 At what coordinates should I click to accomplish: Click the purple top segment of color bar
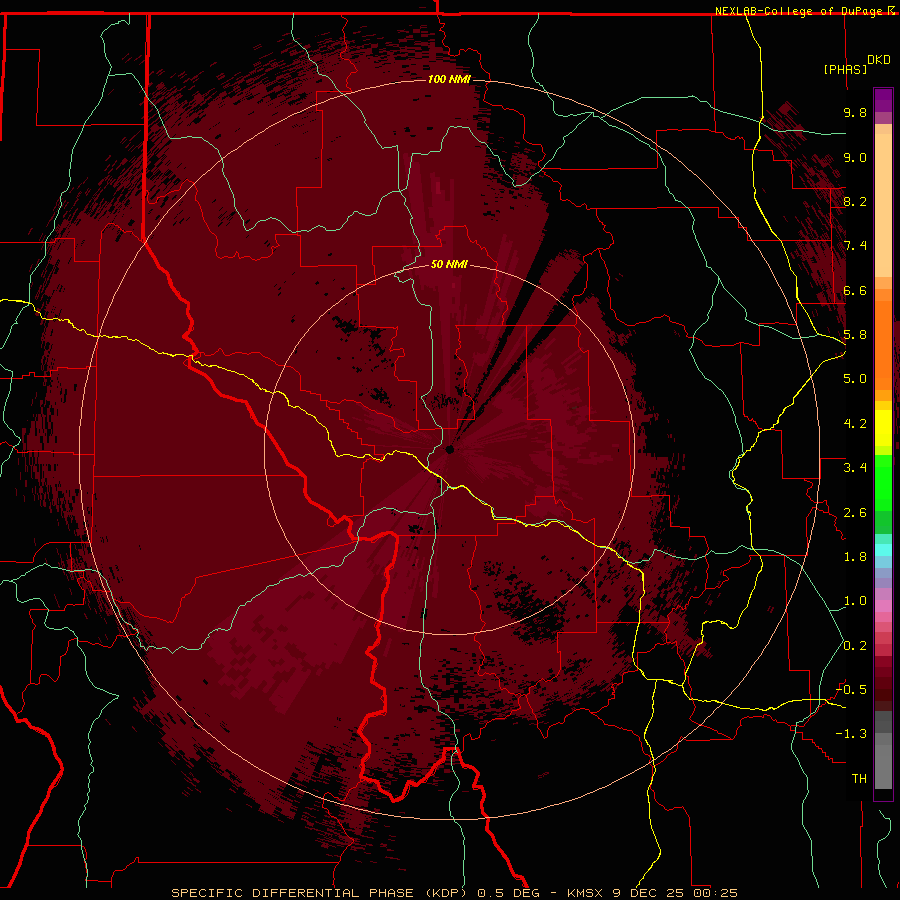(x=883, y=100)
